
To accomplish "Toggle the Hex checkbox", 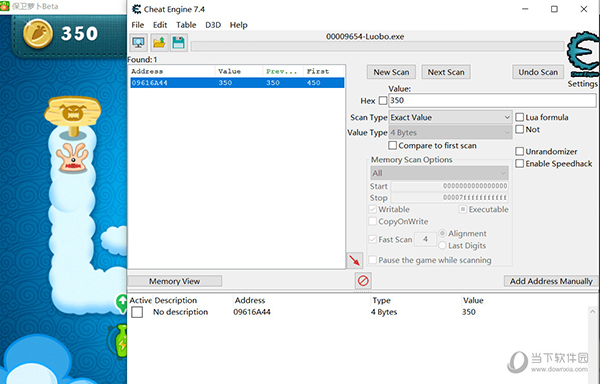I will (x=383, y=101).
